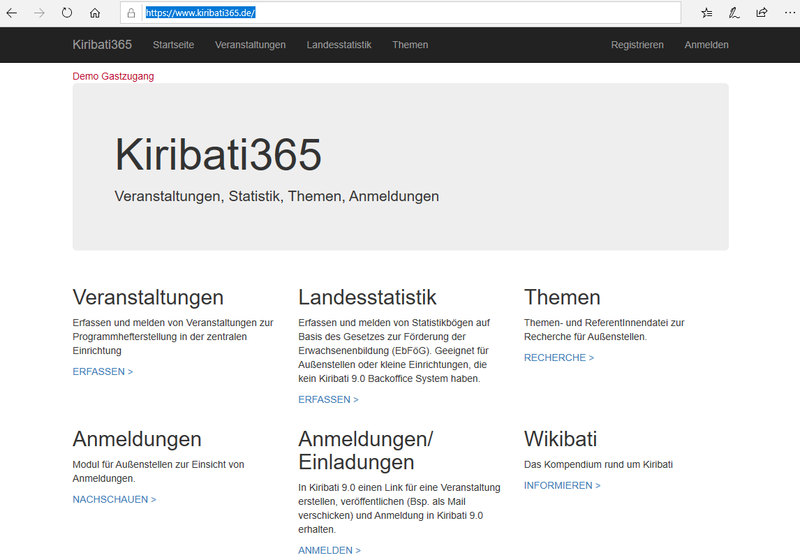Click the 'Programmhefterstellung' description under Veranstaltungen
This screenshot has width=800, height=560.
tap(173, 337)
